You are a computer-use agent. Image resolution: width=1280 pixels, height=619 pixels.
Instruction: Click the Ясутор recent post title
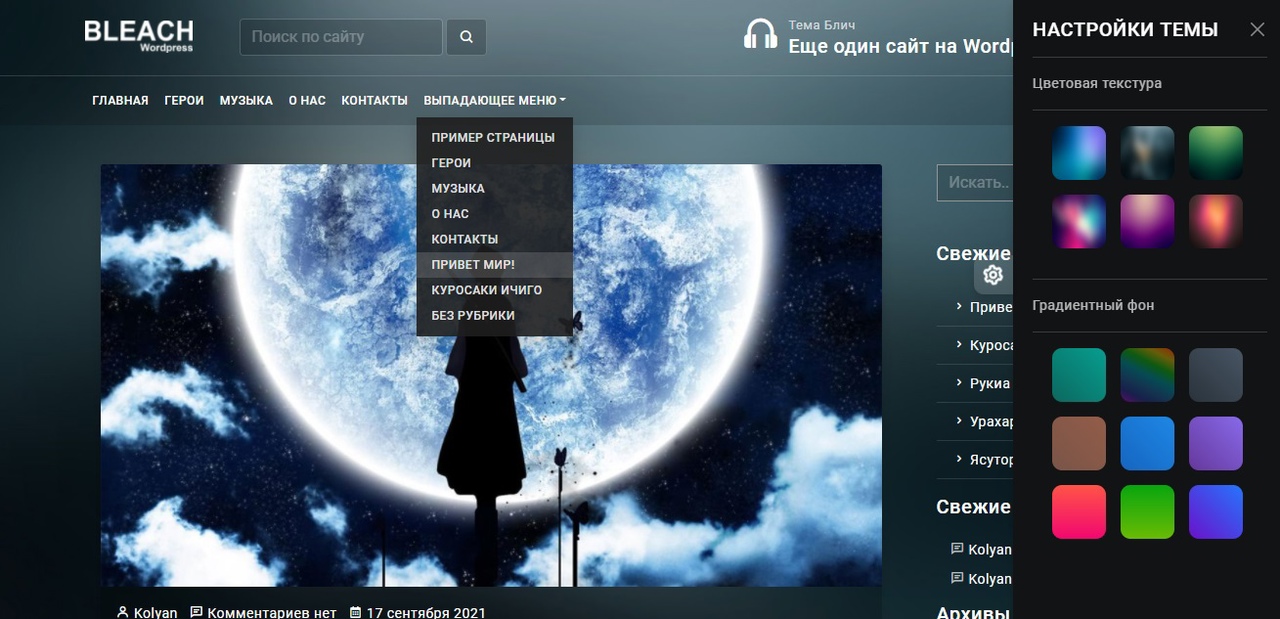992,459
